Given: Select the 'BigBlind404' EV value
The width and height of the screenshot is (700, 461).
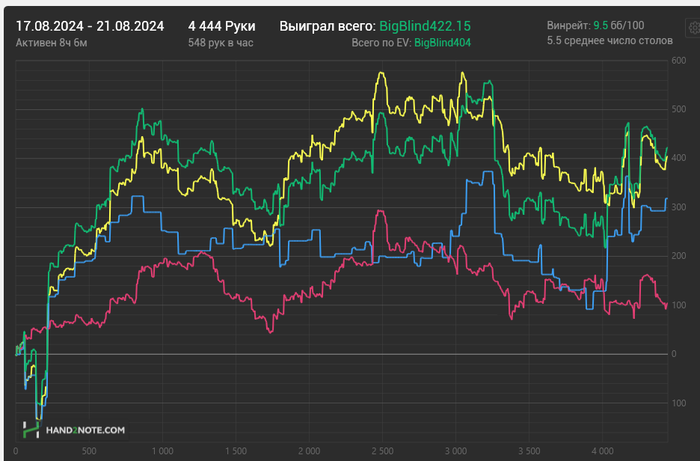Looking at the screenshot, I should pos(442,43).
